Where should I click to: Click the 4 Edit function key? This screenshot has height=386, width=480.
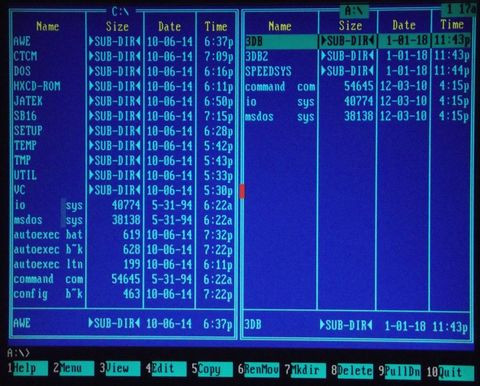click(x=166, y=369)
